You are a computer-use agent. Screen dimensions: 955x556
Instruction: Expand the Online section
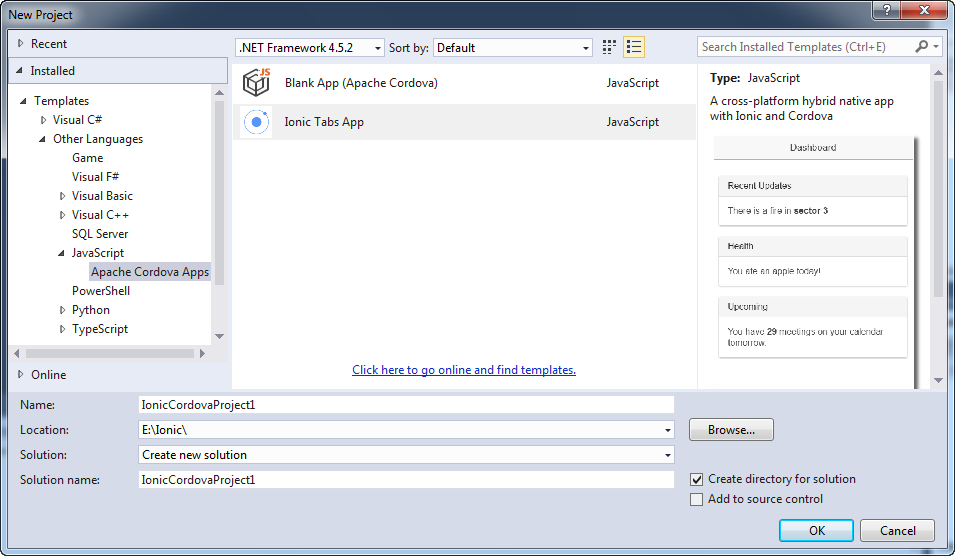coord(21,375)
